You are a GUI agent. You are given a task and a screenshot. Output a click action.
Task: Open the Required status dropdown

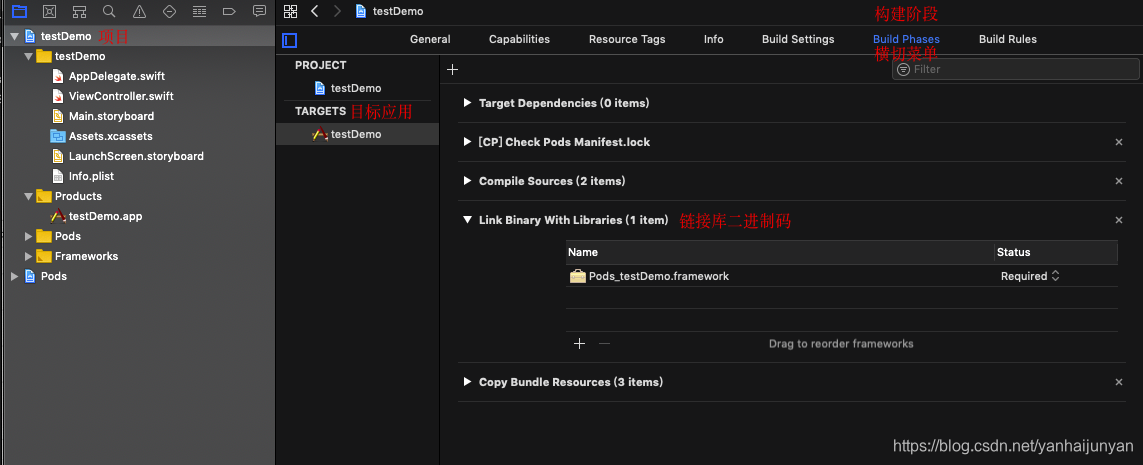coord(1029,276)
